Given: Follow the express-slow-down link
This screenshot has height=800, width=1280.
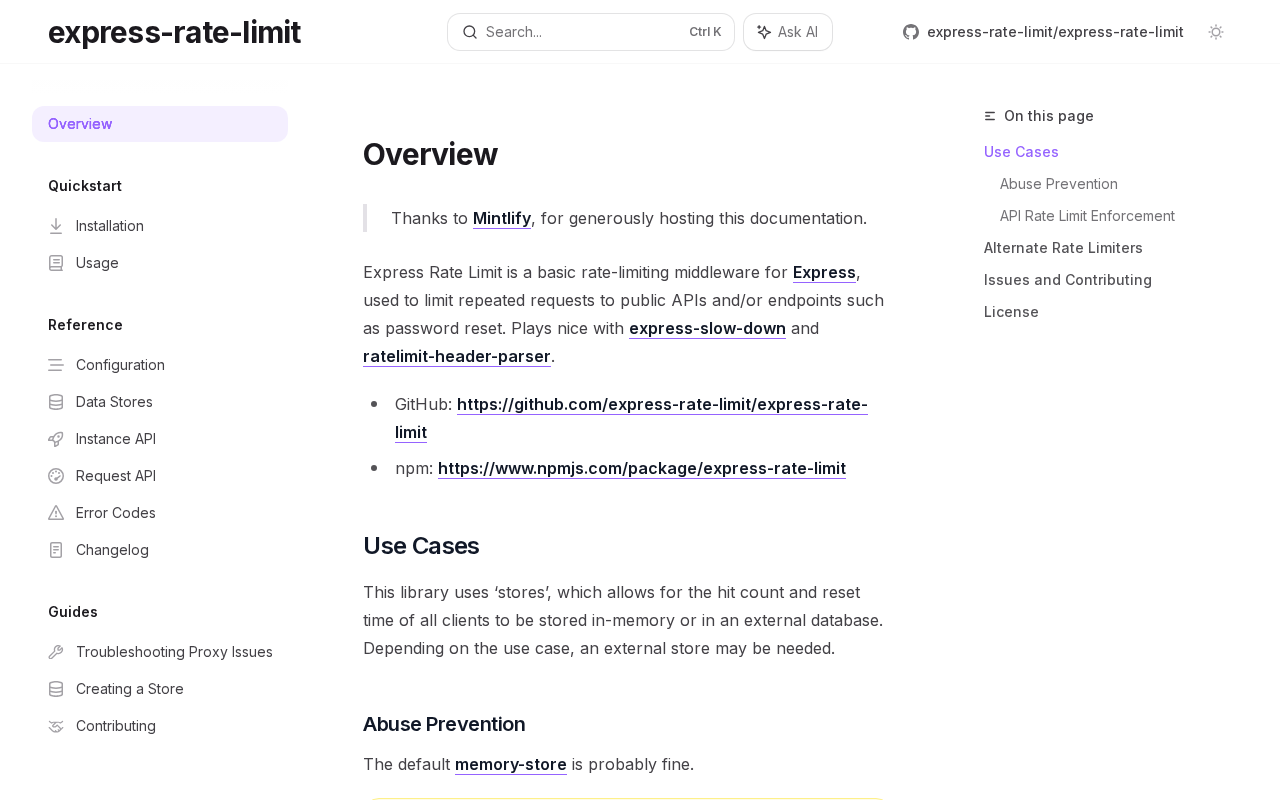Looking at the screenshot, I should 707,328.
